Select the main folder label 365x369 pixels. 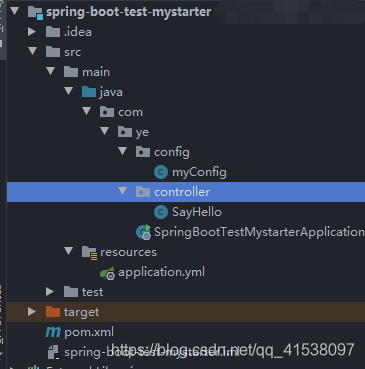96,72
